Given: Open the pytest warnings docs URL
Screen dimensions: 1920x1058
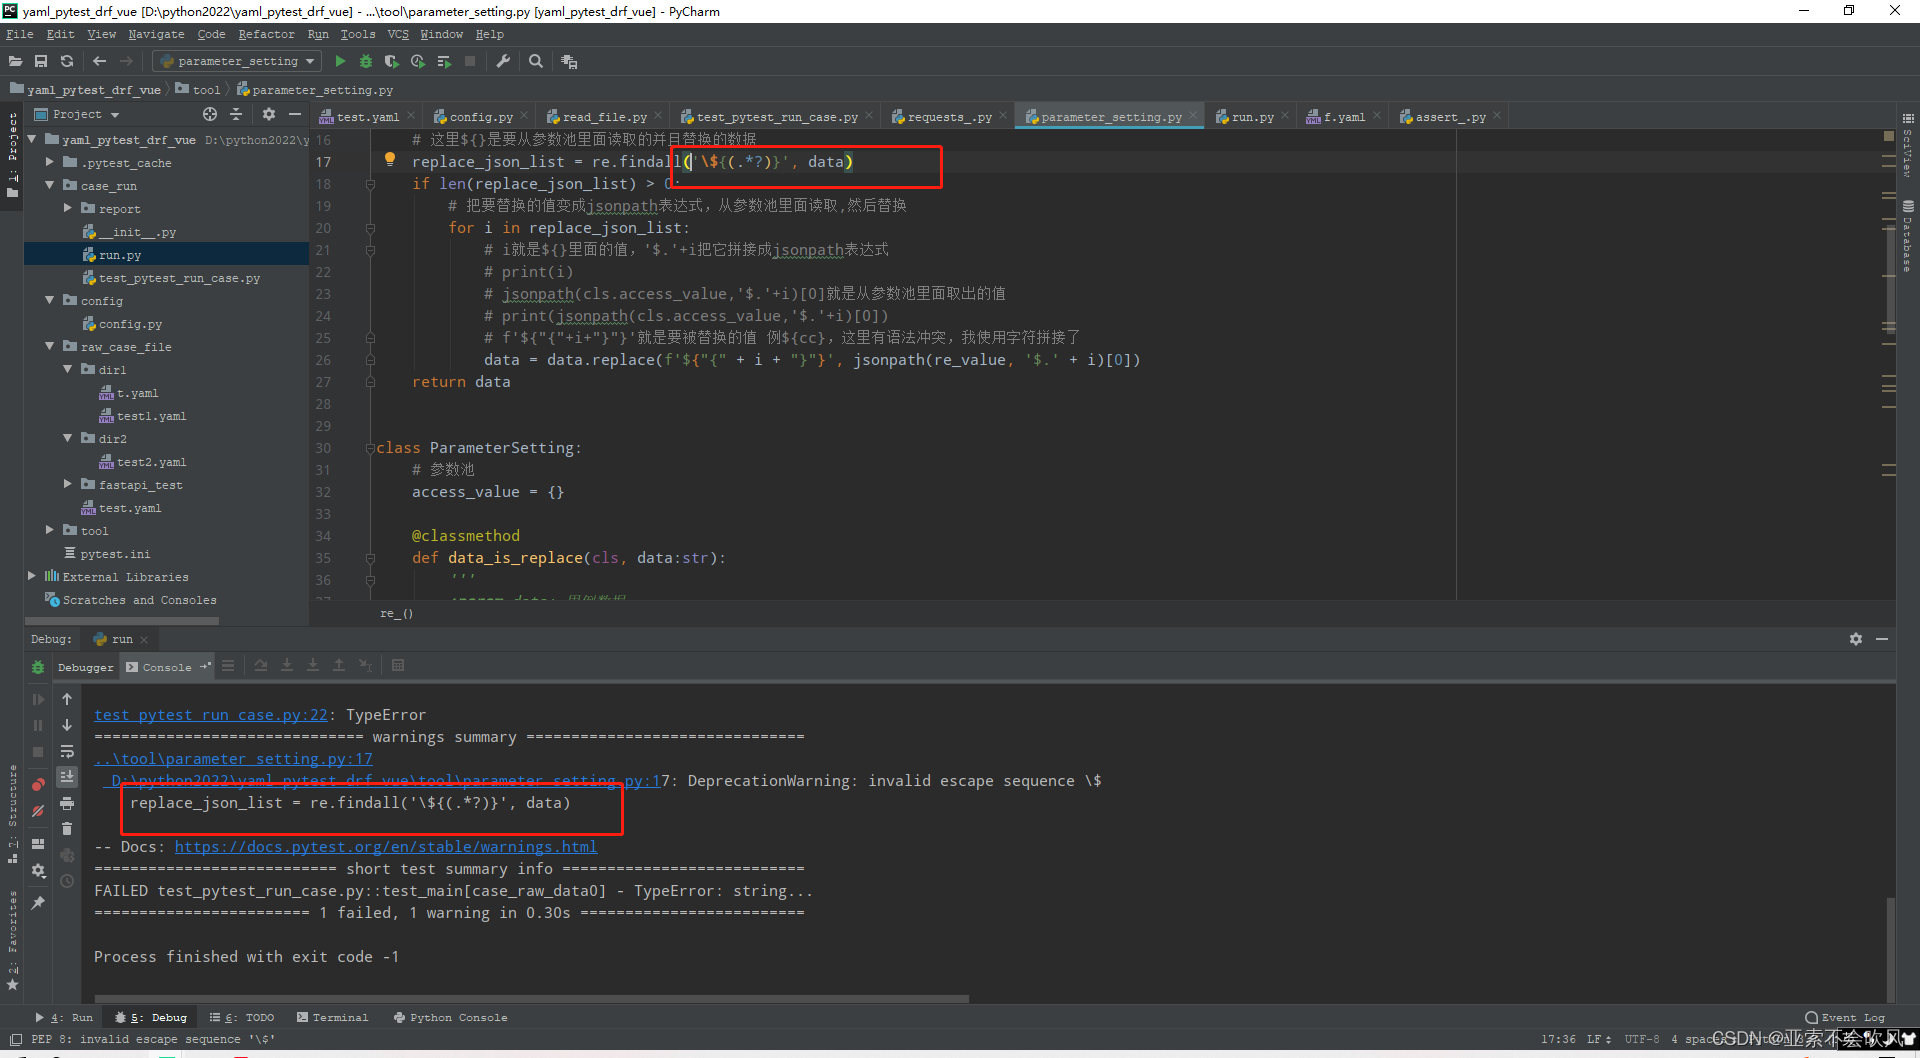Looking at the screenshot, I should (386, 847).
